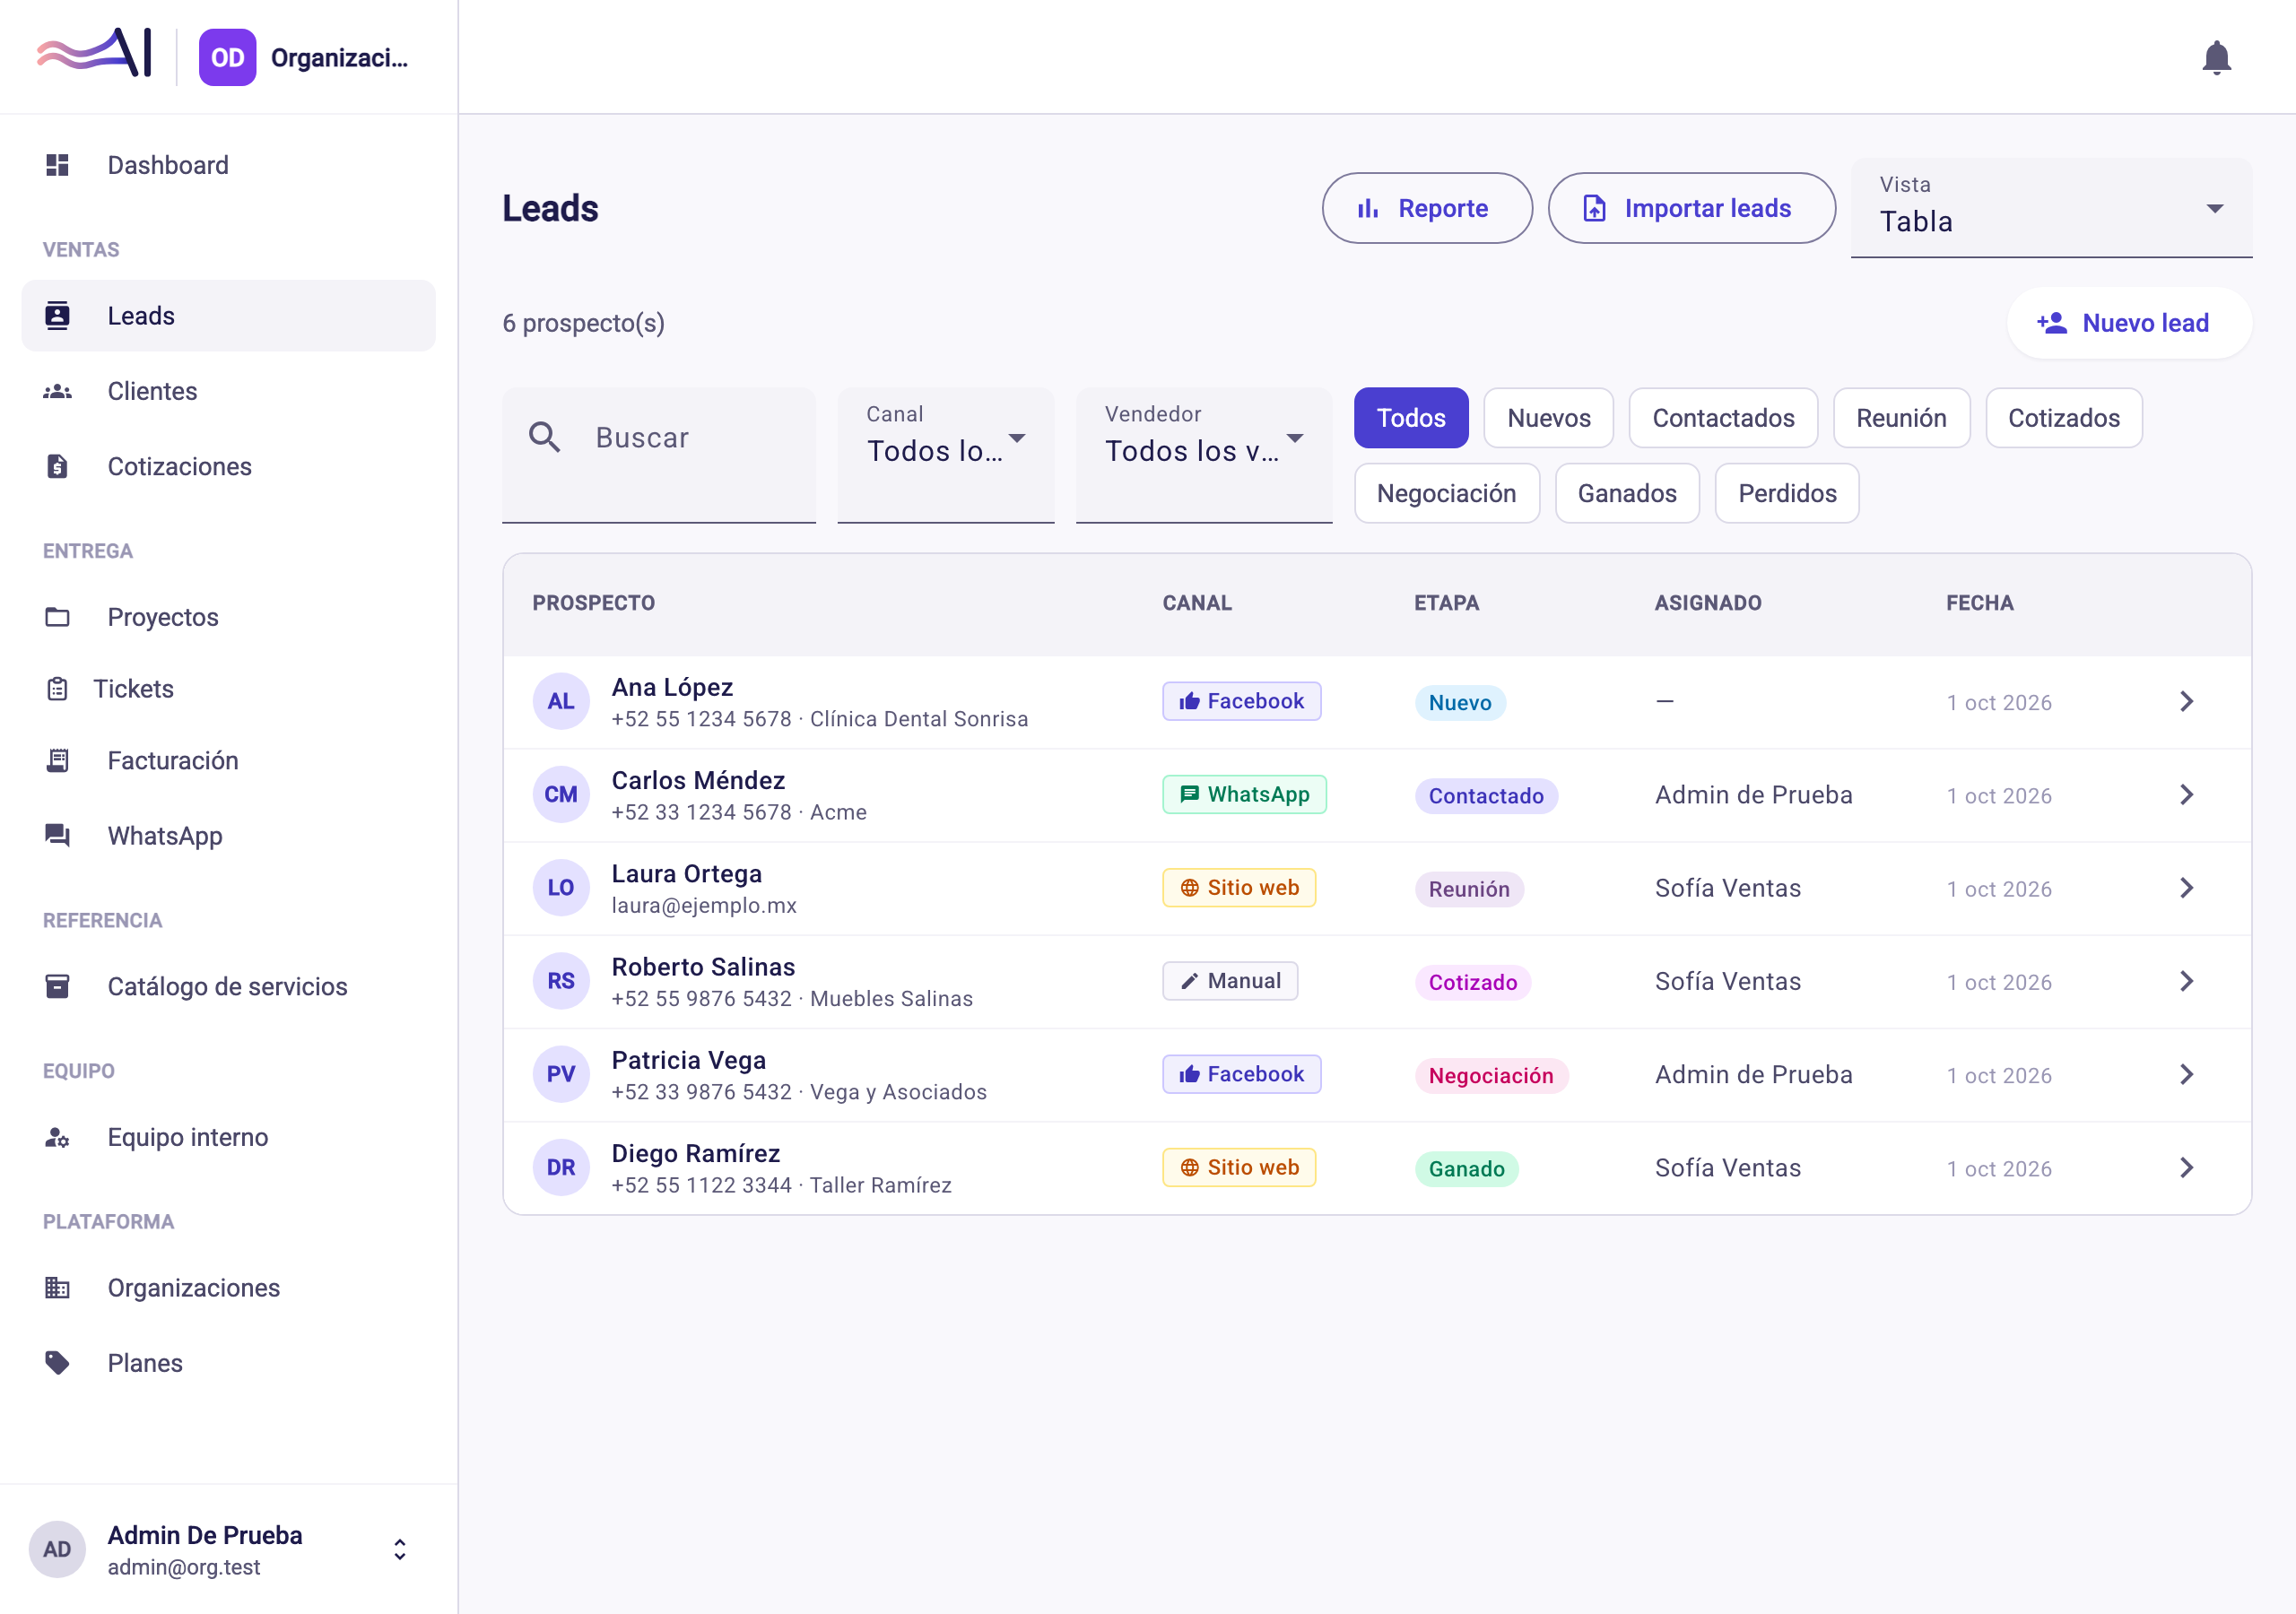Filter by Negociación stage
The width and height of the screenshot is (2296, 1614).
click(1446, 493)
